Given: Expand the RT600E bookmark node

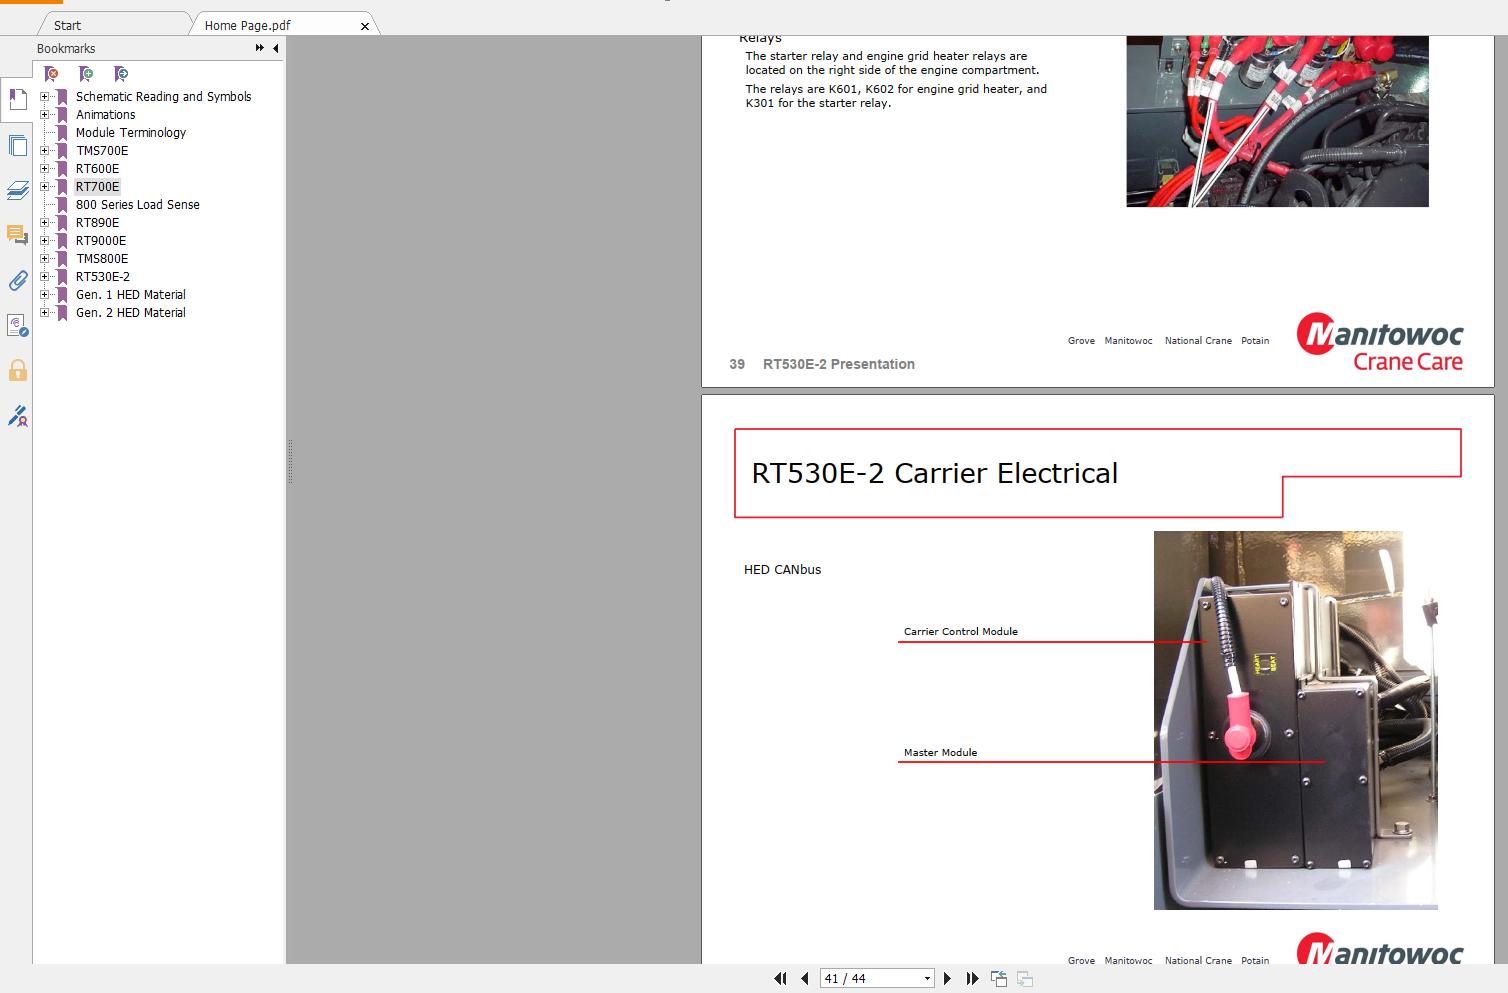Looking at the screenshot, I should click(x=44, y=169).
